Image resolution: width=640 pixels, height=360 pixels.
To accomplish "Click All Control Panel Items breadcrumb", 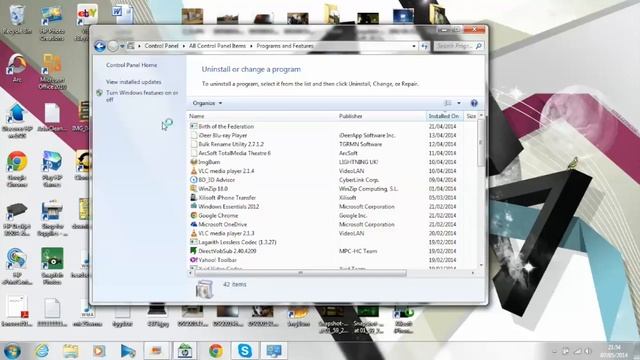I will [x=218, y=46].
